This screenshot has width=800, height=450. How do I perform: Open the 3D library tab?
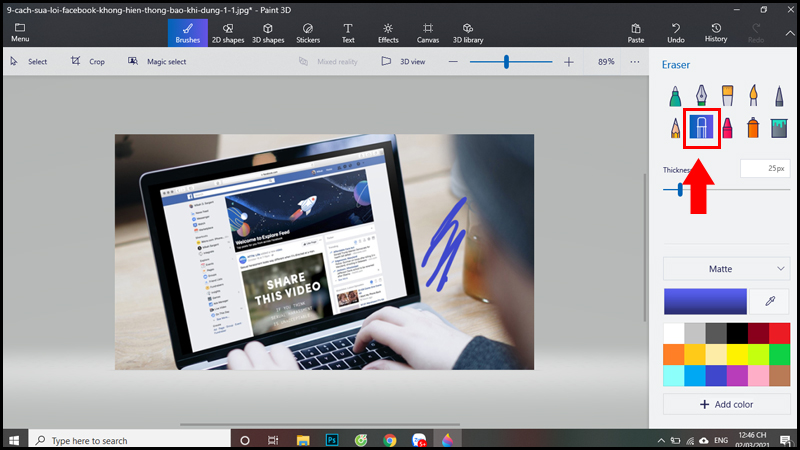pos(468,33)
